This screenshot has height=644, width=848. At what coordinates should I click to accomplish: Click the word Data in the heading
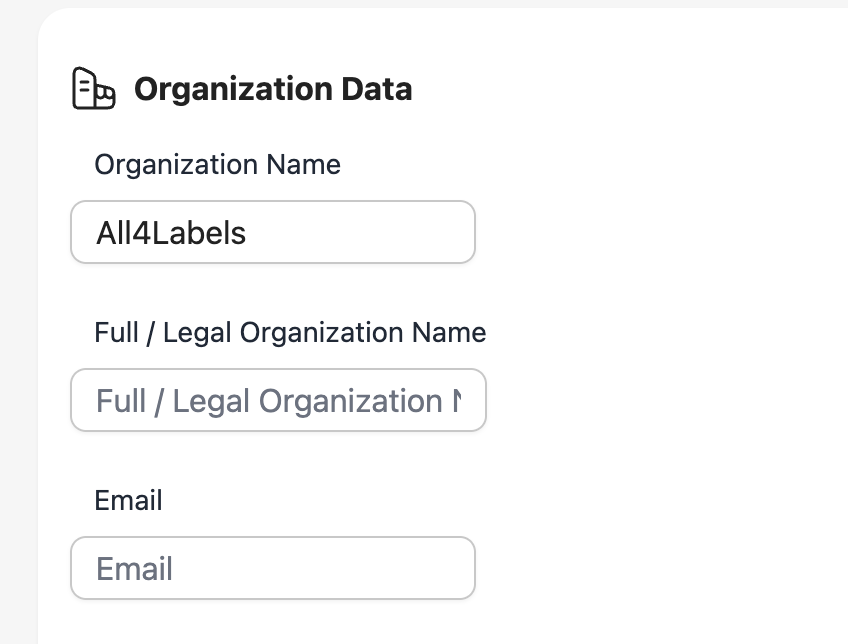tap(374, 89)
